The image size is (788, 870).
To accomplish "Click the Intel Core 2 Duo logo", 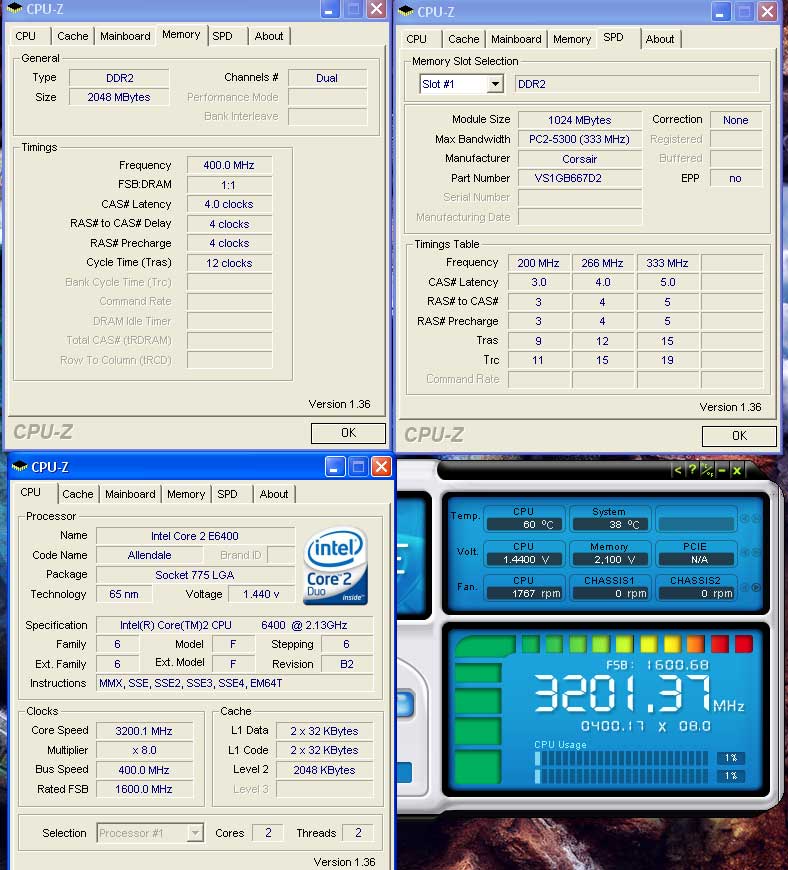I will coord(336,566).
